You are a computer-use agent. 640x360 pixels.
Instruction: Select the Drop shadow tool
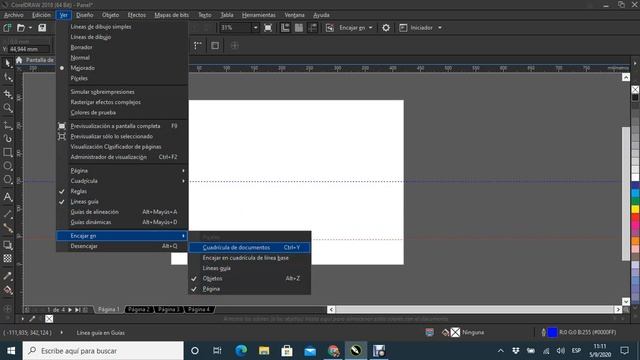point(7,245)
